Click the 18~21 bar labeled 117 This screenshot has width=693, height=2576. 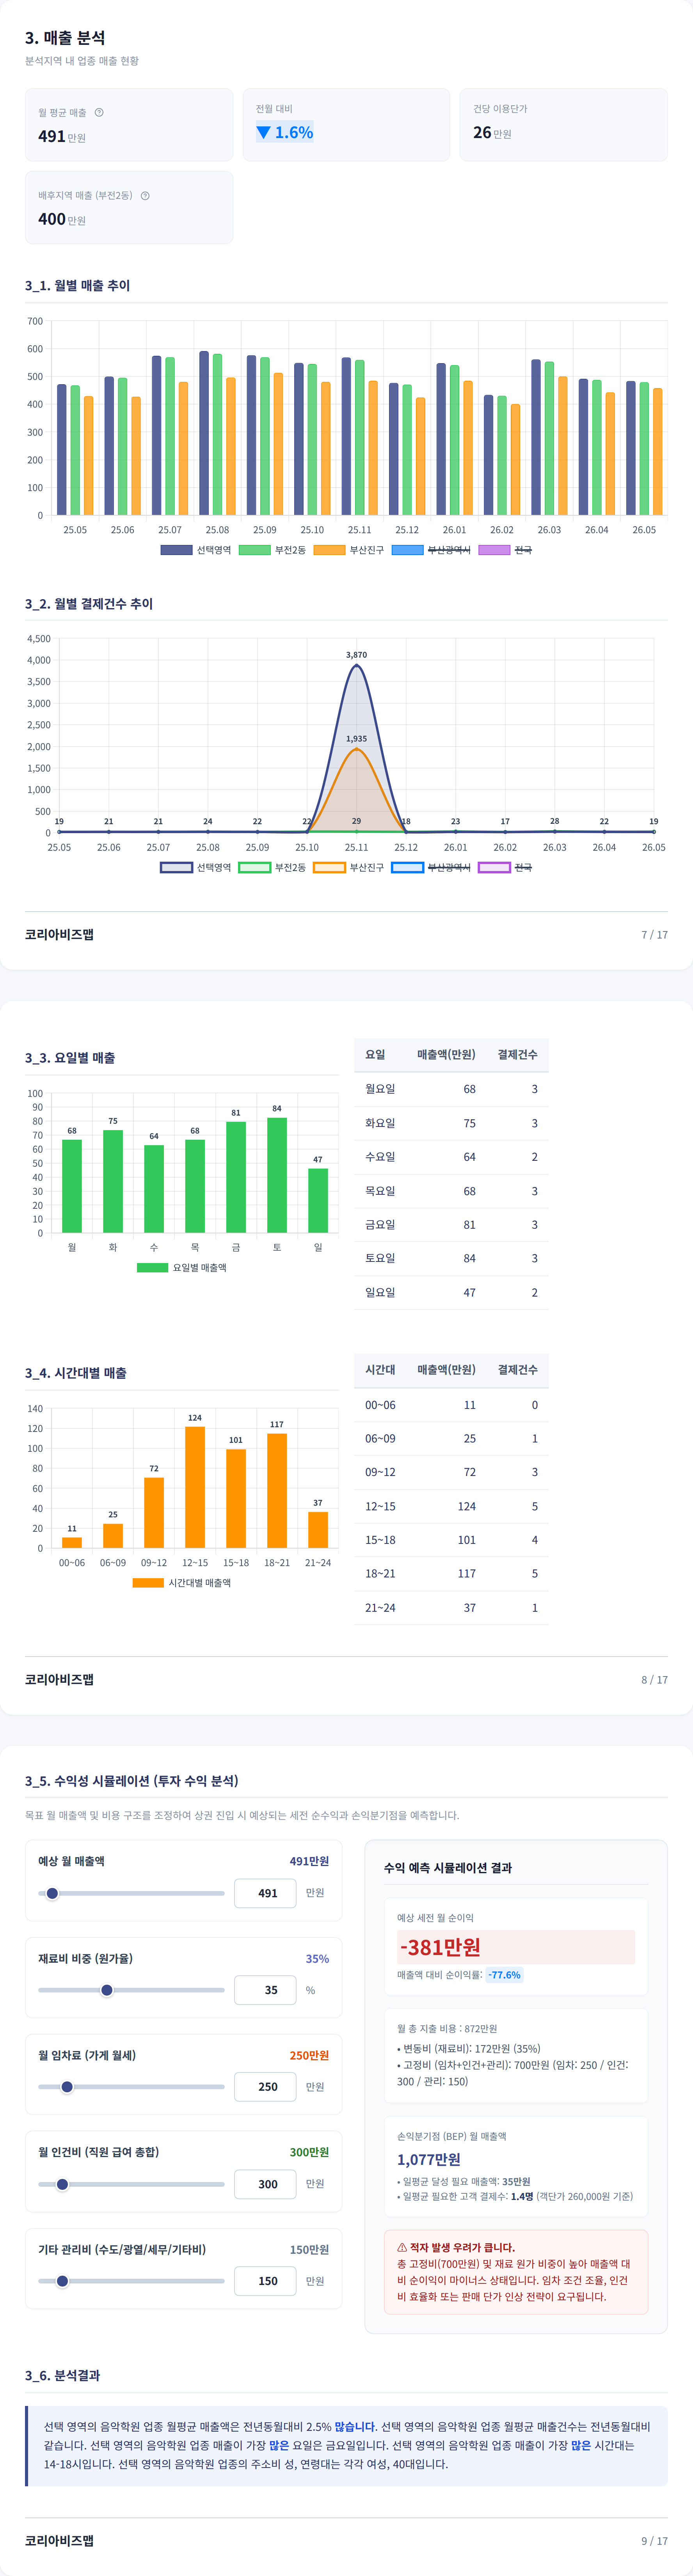click(x=277, y=1490)
